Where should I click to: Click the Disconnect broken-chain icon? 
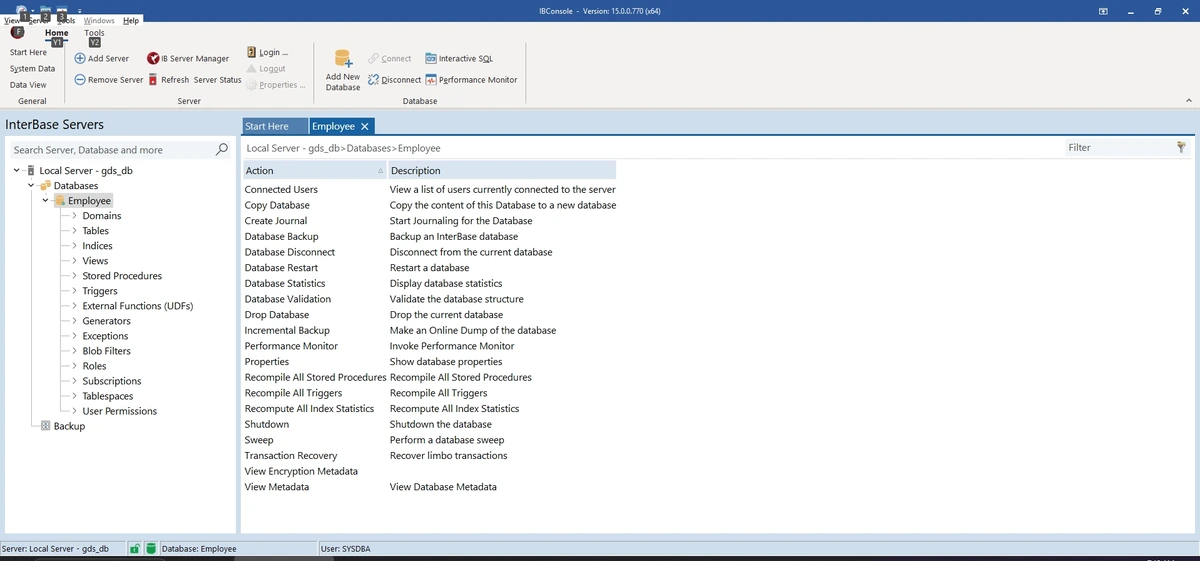click(373, 80)
